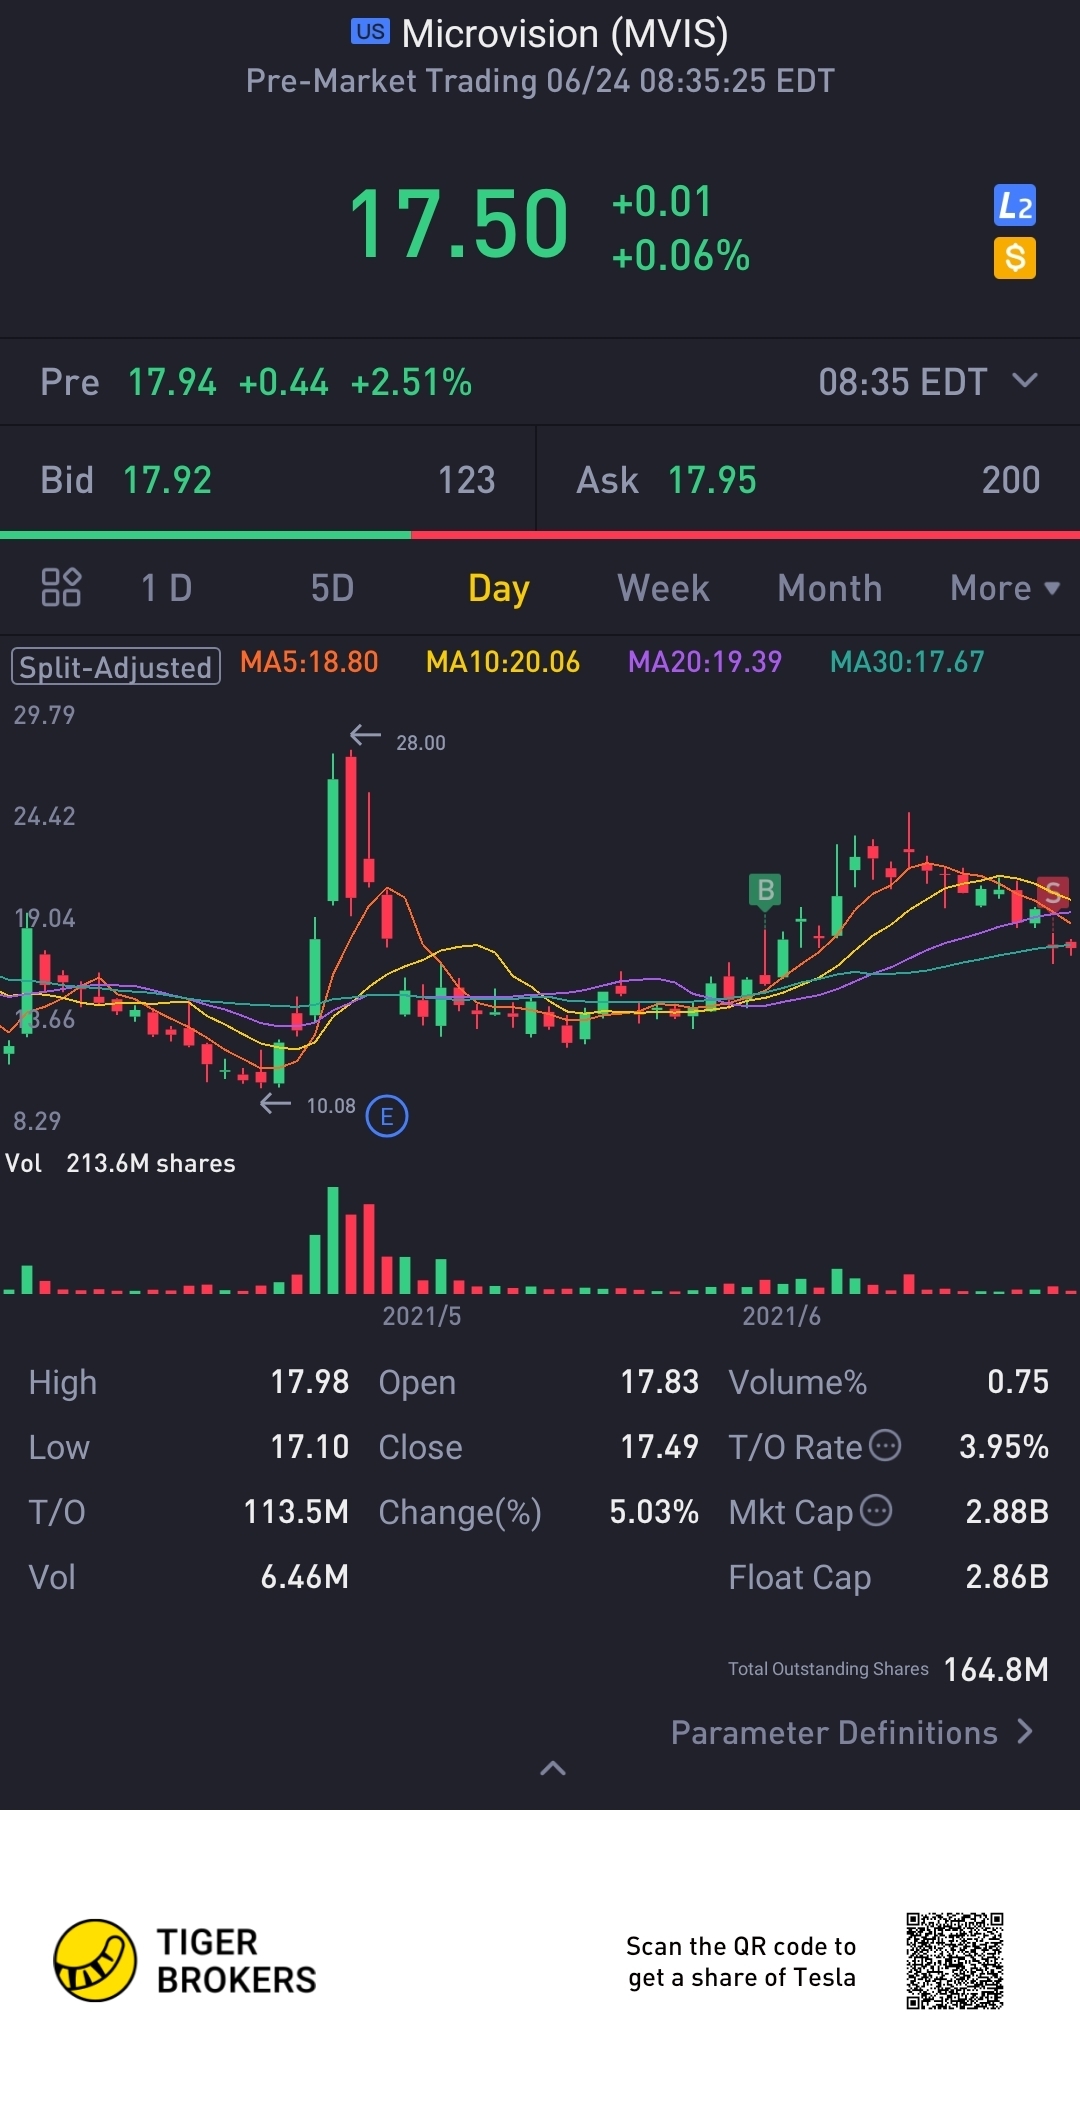Collapse the stats panel with up chevron
The height and width of the screenshot is (2112, 1080).
(553, 1768)
